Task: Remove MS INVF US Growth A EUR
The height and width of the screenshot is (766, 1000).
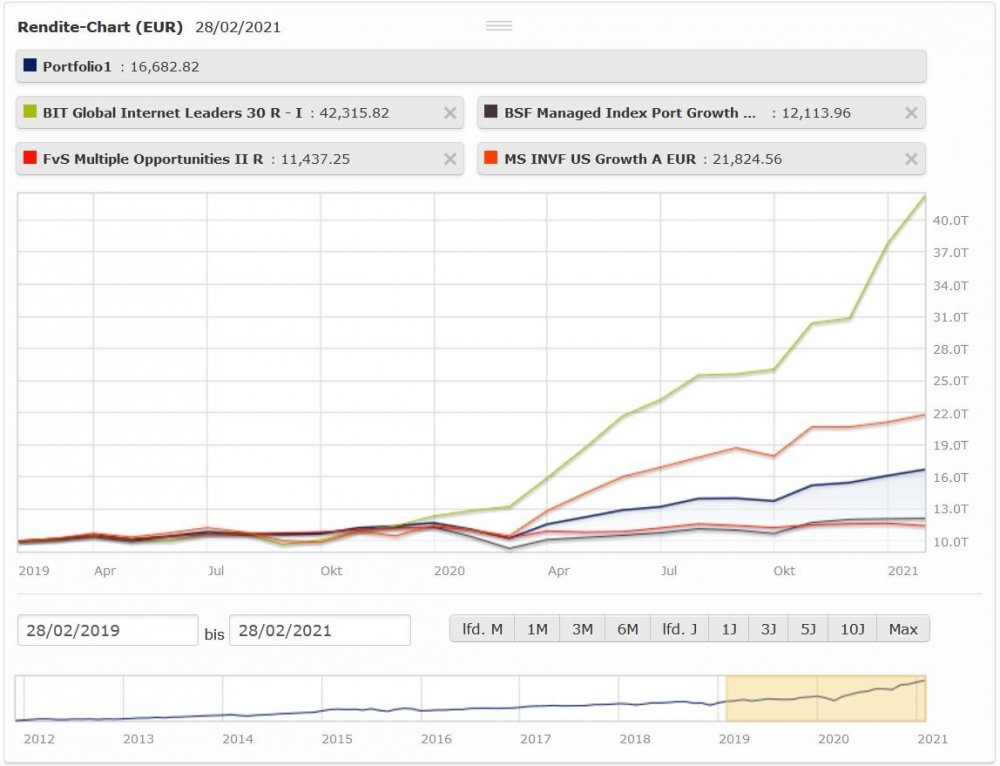Action: (x=911, y=159)
